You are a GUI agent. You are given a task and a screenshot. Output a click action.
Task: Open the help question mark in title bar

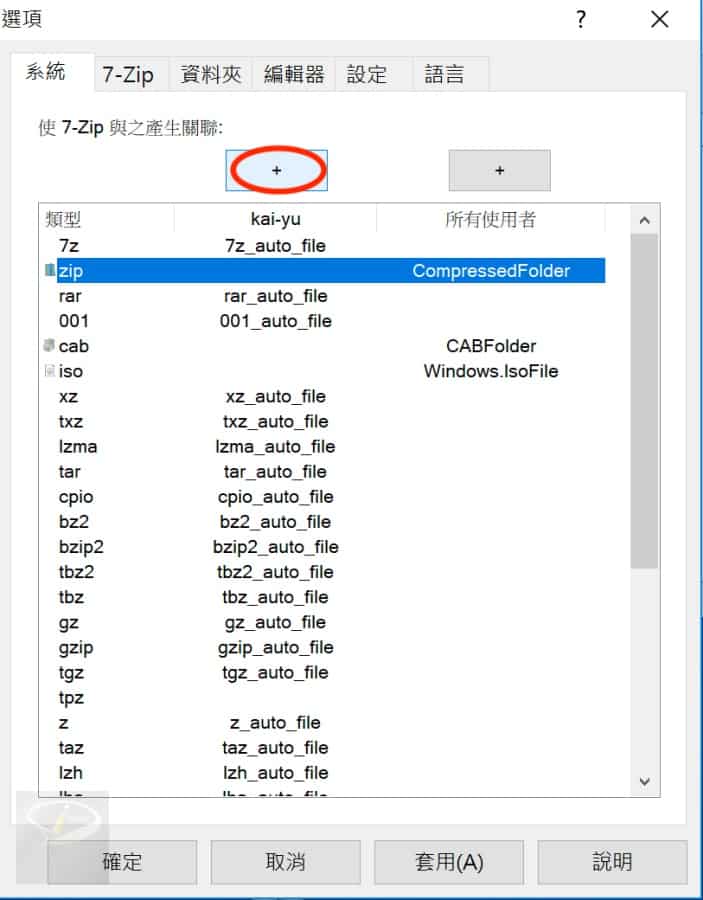pos(581,20)
